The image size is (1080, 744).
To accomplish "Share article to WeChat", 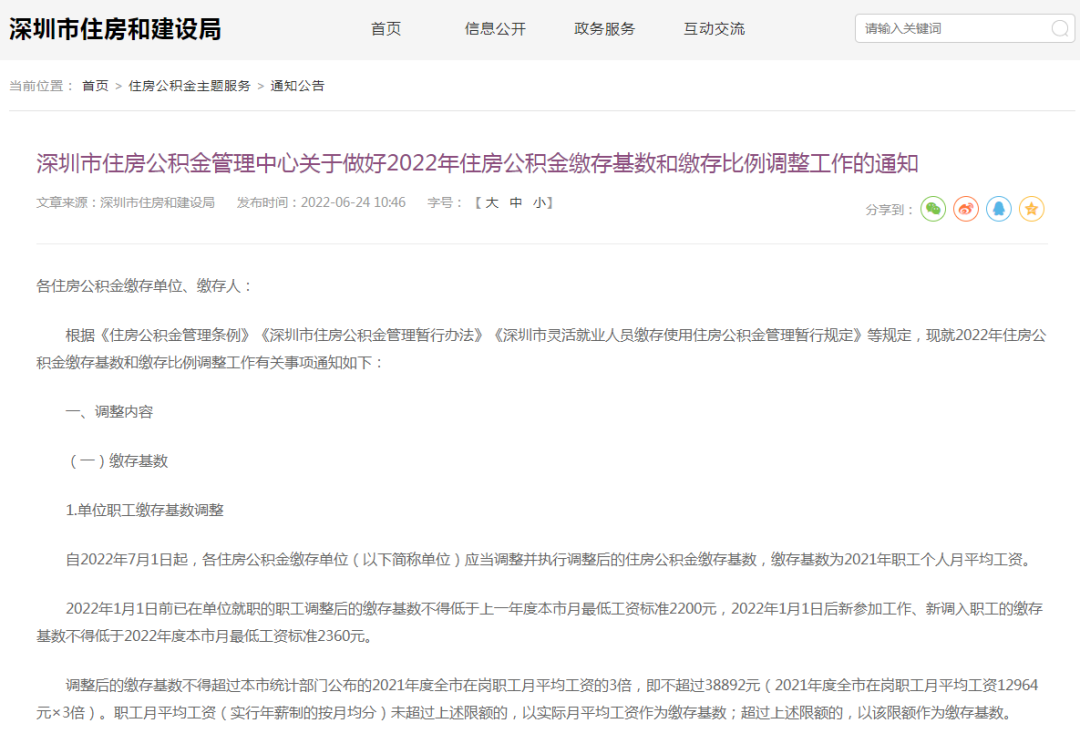I will pyautogui.click(x=933, y=209).
